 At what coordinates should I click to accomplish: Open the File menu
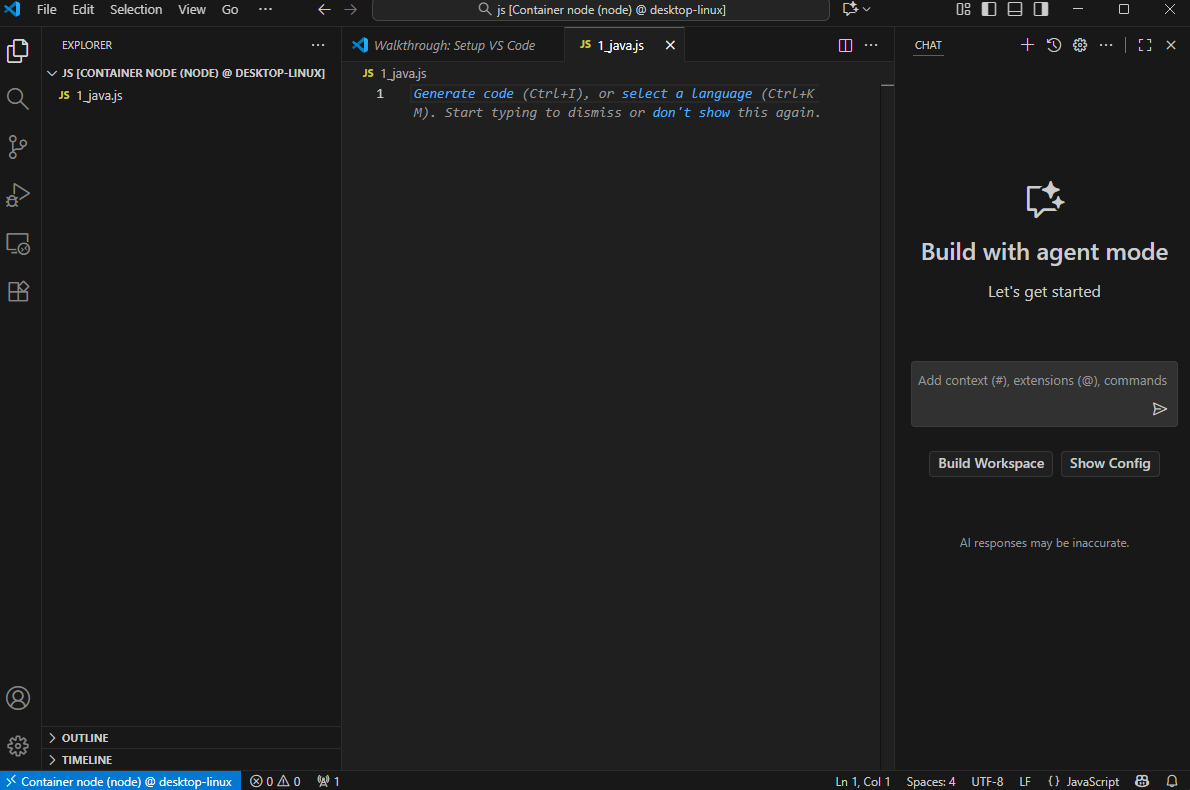(x=46, y=10)
